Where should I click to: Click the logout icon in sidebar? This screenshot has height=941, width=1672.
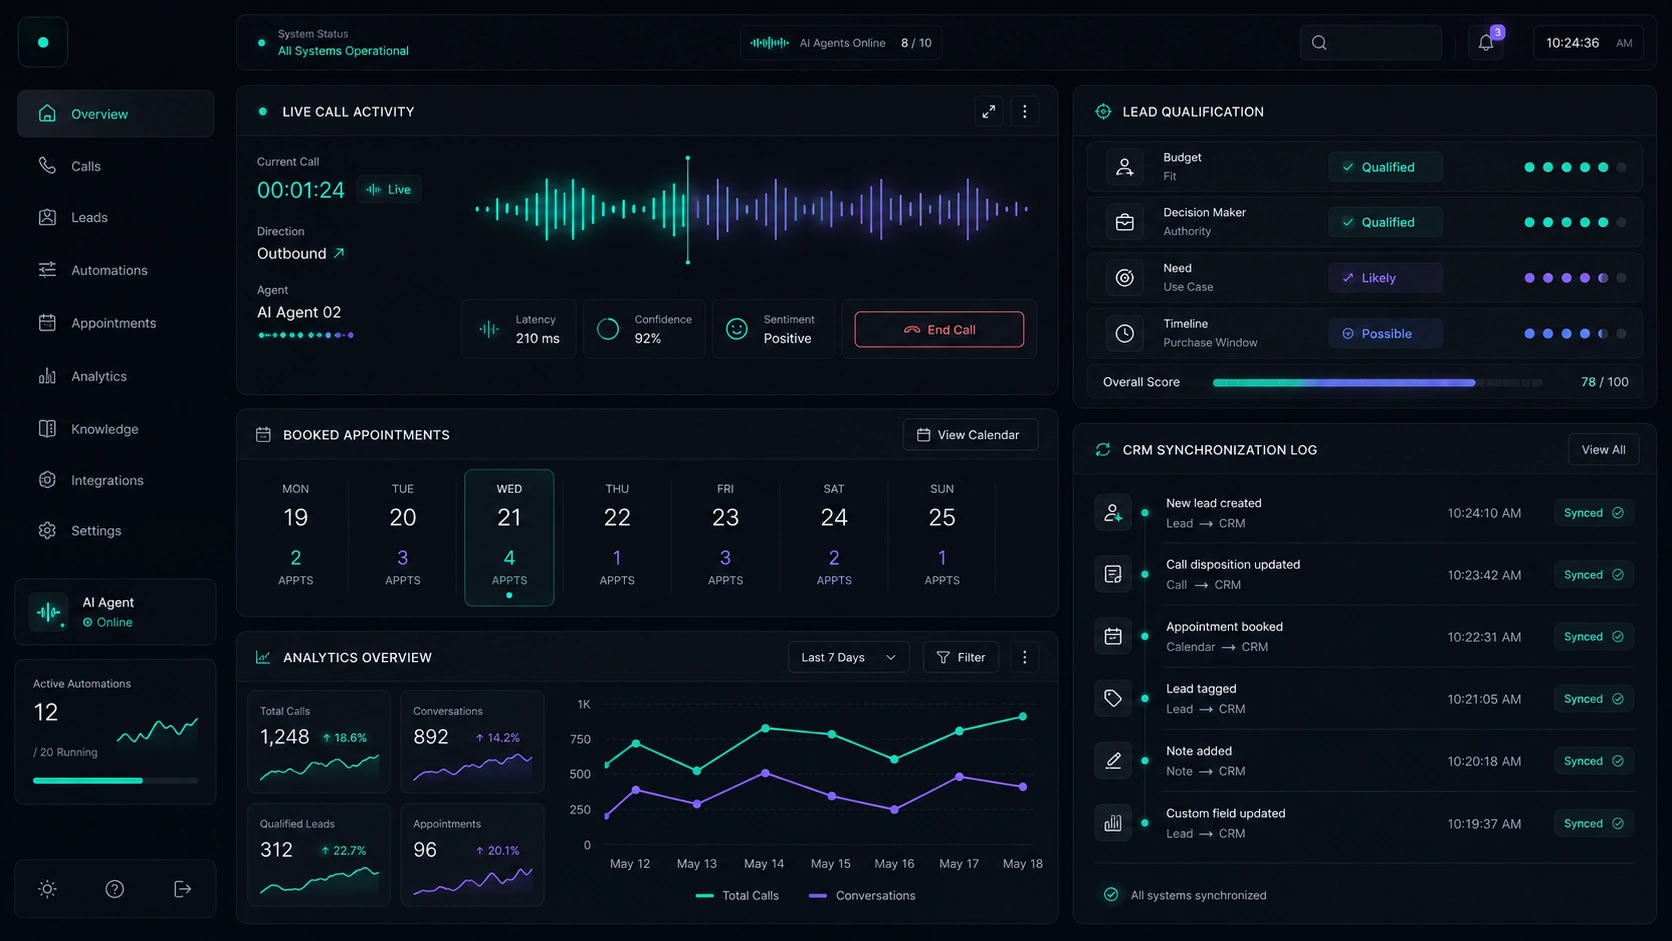[x=182, y=889]
